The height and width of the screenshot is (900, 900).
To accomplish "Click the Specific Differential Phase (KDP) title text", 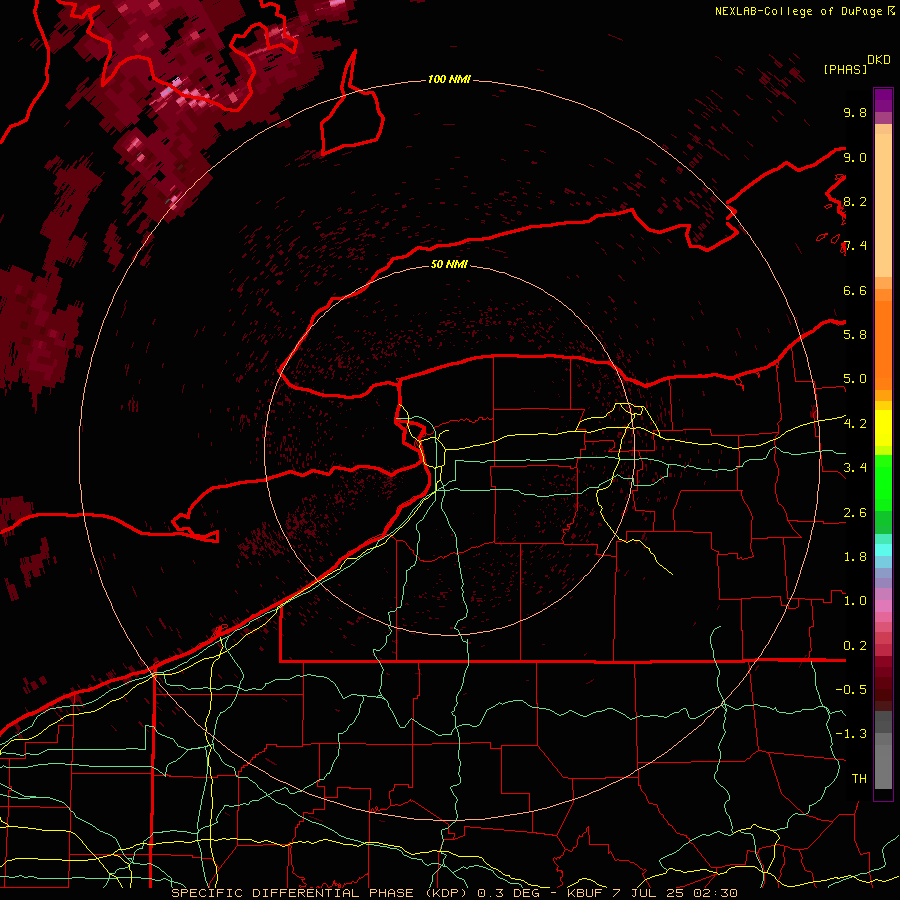I will [x=321, y=893].
